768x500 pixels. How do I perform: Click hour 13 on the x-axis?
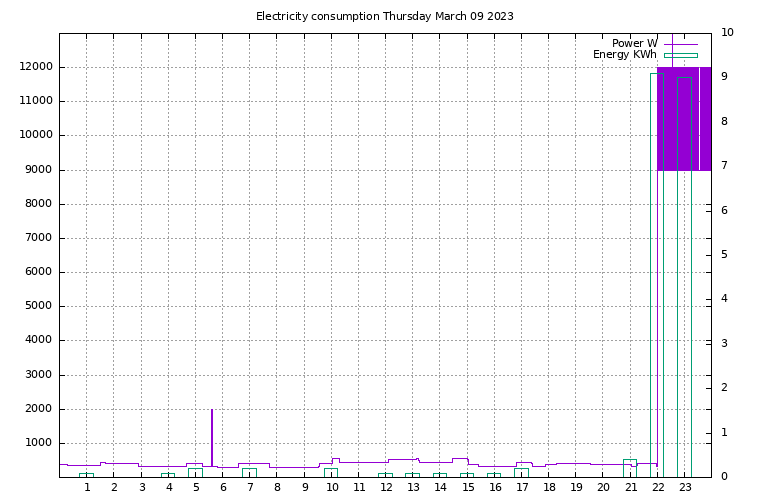click(x=413, y=487)
